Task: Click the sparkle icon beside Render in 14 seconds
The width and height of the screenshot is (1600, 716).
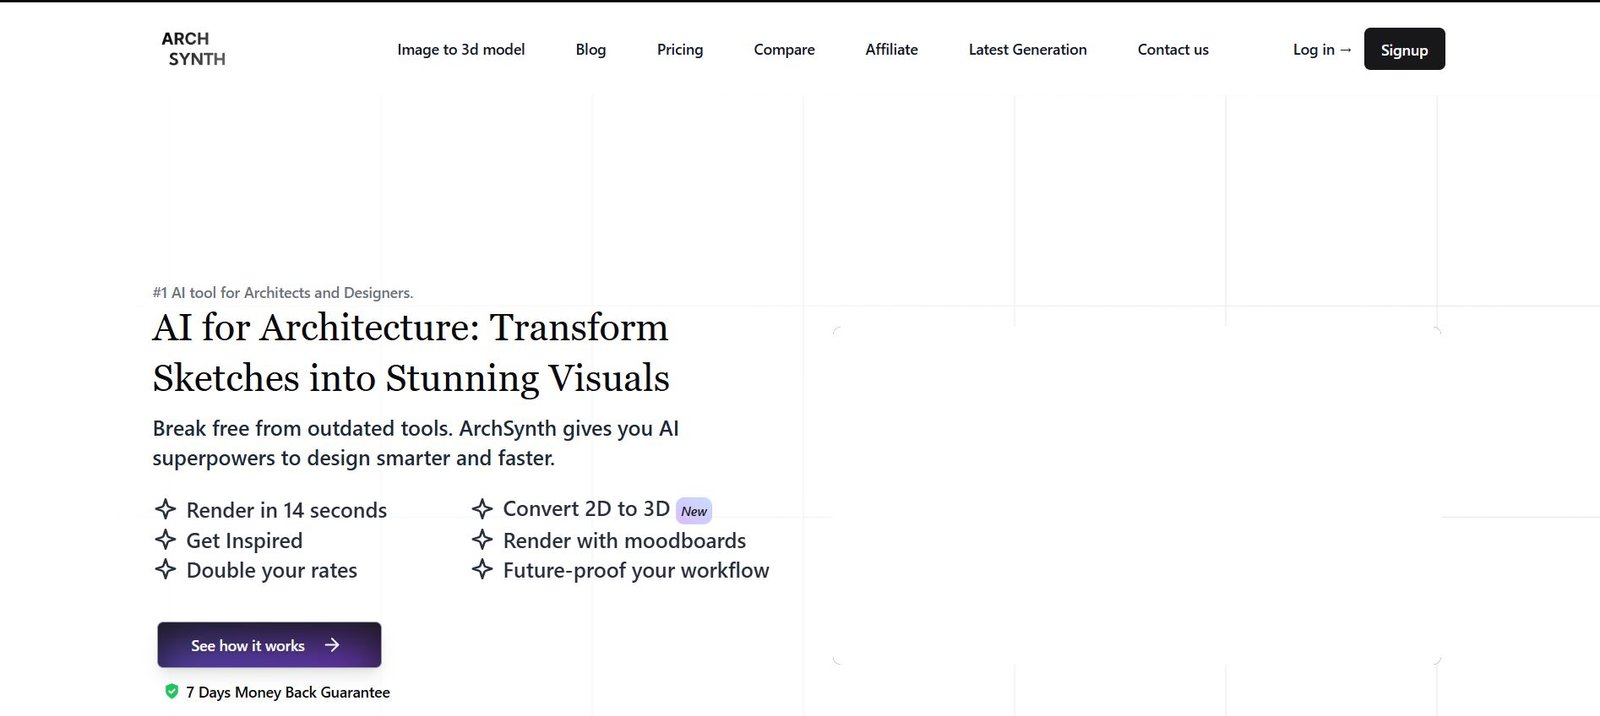Action: click(x=167, y=510)
